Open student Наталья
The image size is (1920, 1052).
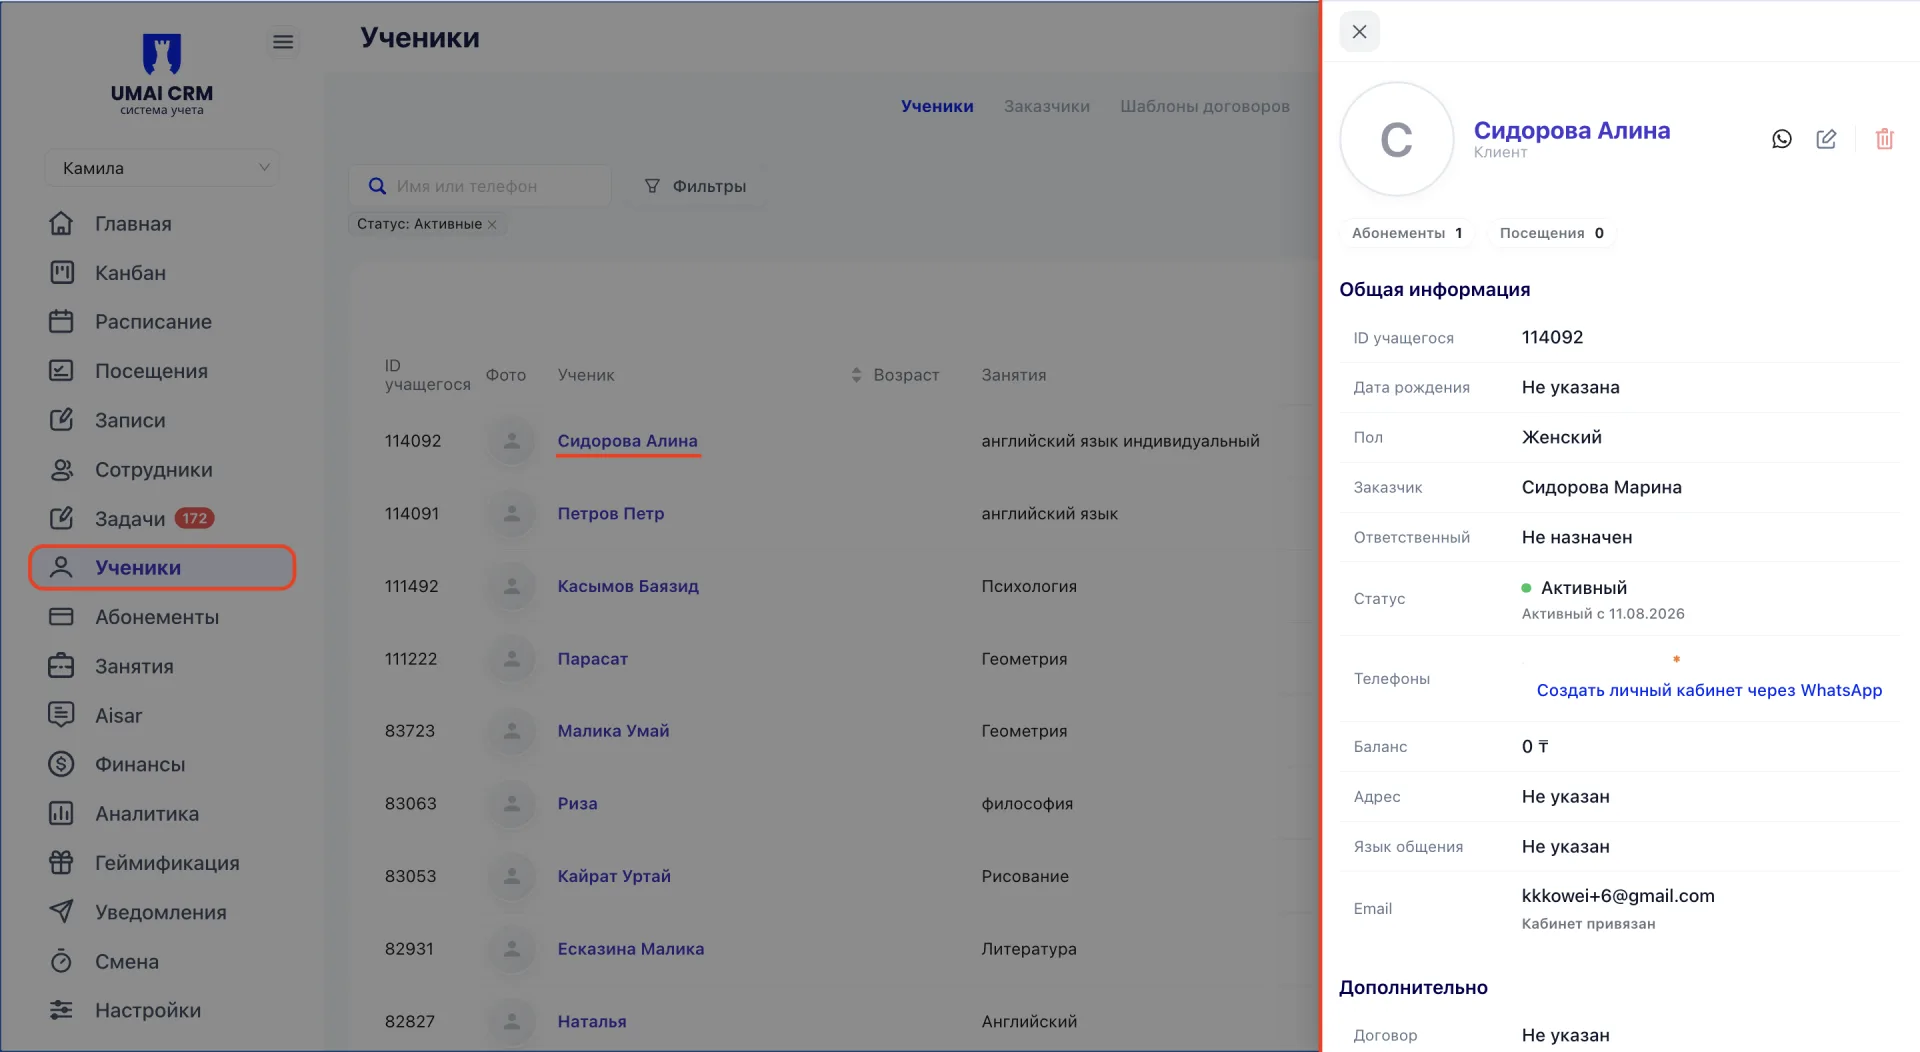click(592, 1021)
